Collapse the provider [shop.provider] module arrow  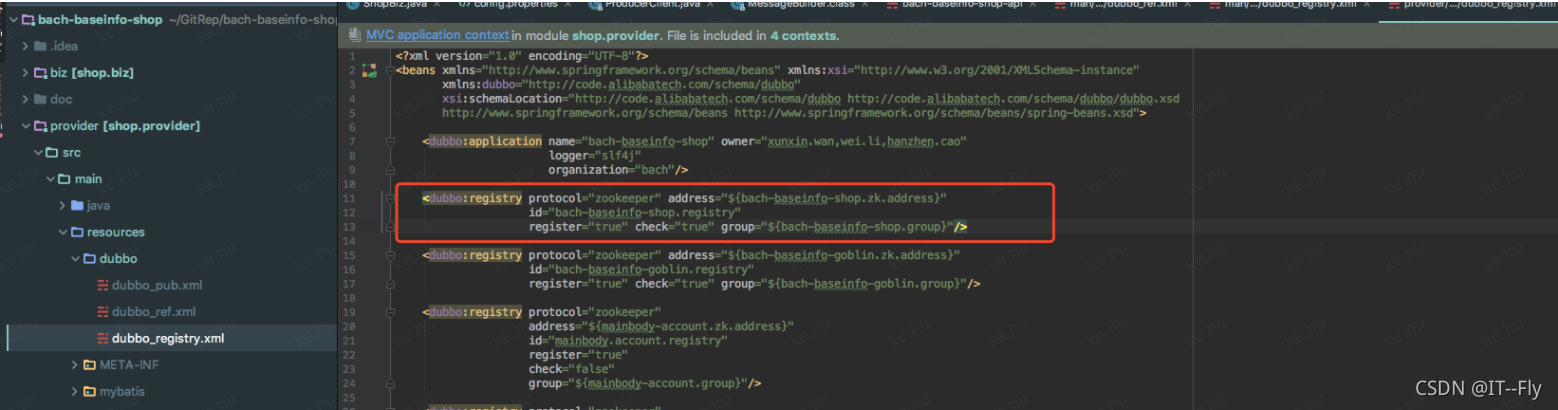(x=26, y=126)
